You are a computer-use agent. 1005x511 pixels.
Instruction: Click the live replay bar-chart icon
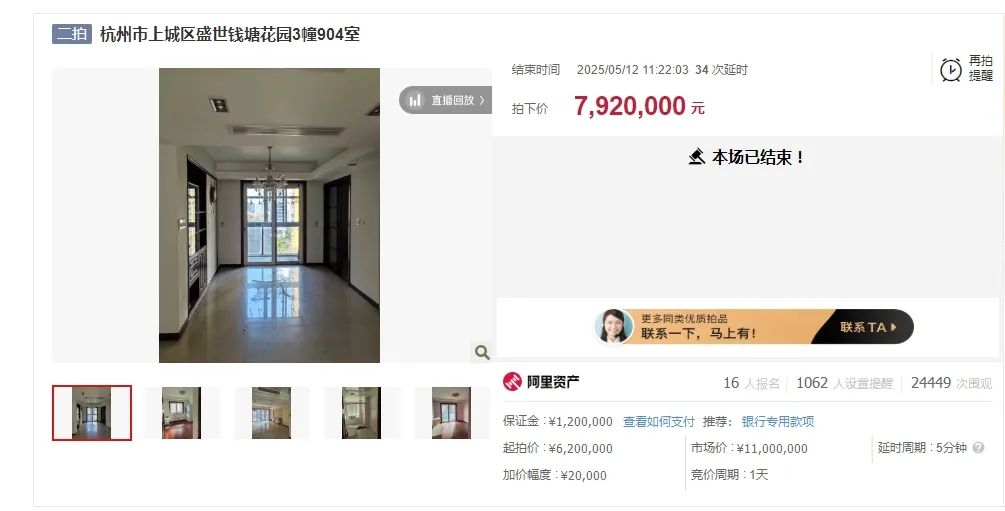pos(415,100)
